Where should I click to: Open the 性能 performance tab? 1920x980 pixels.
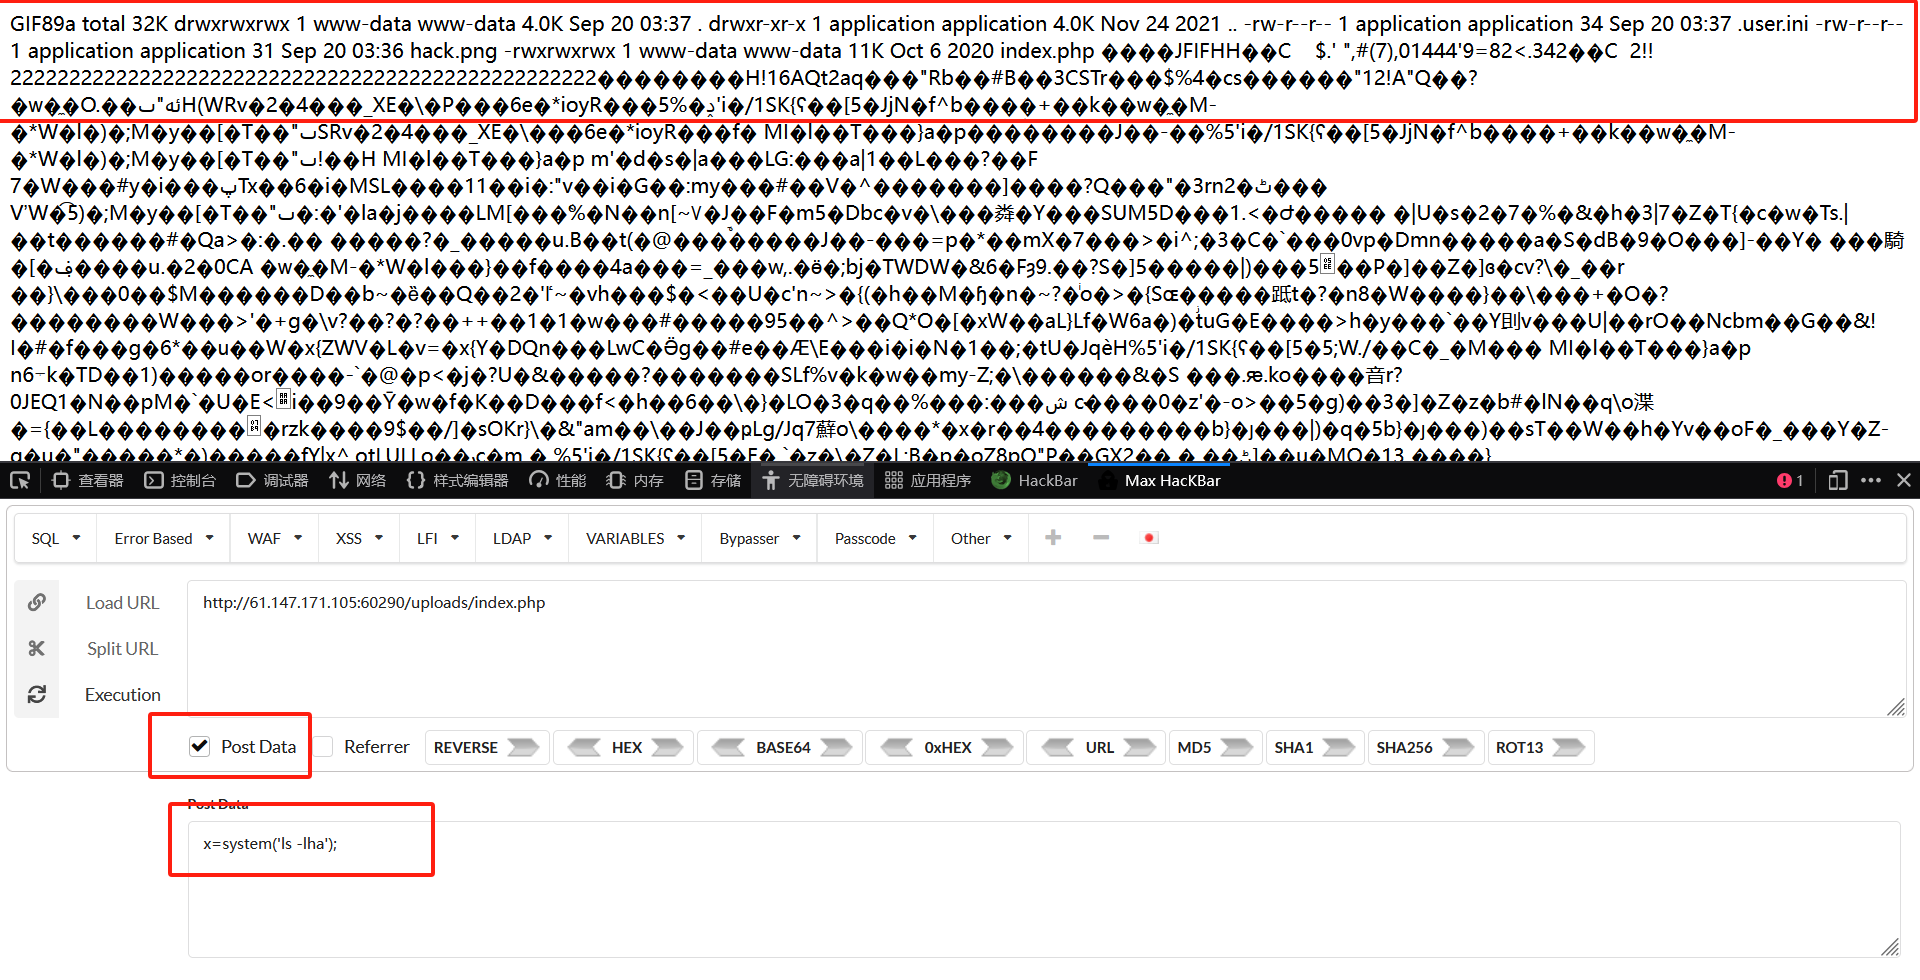pos(558,481)
